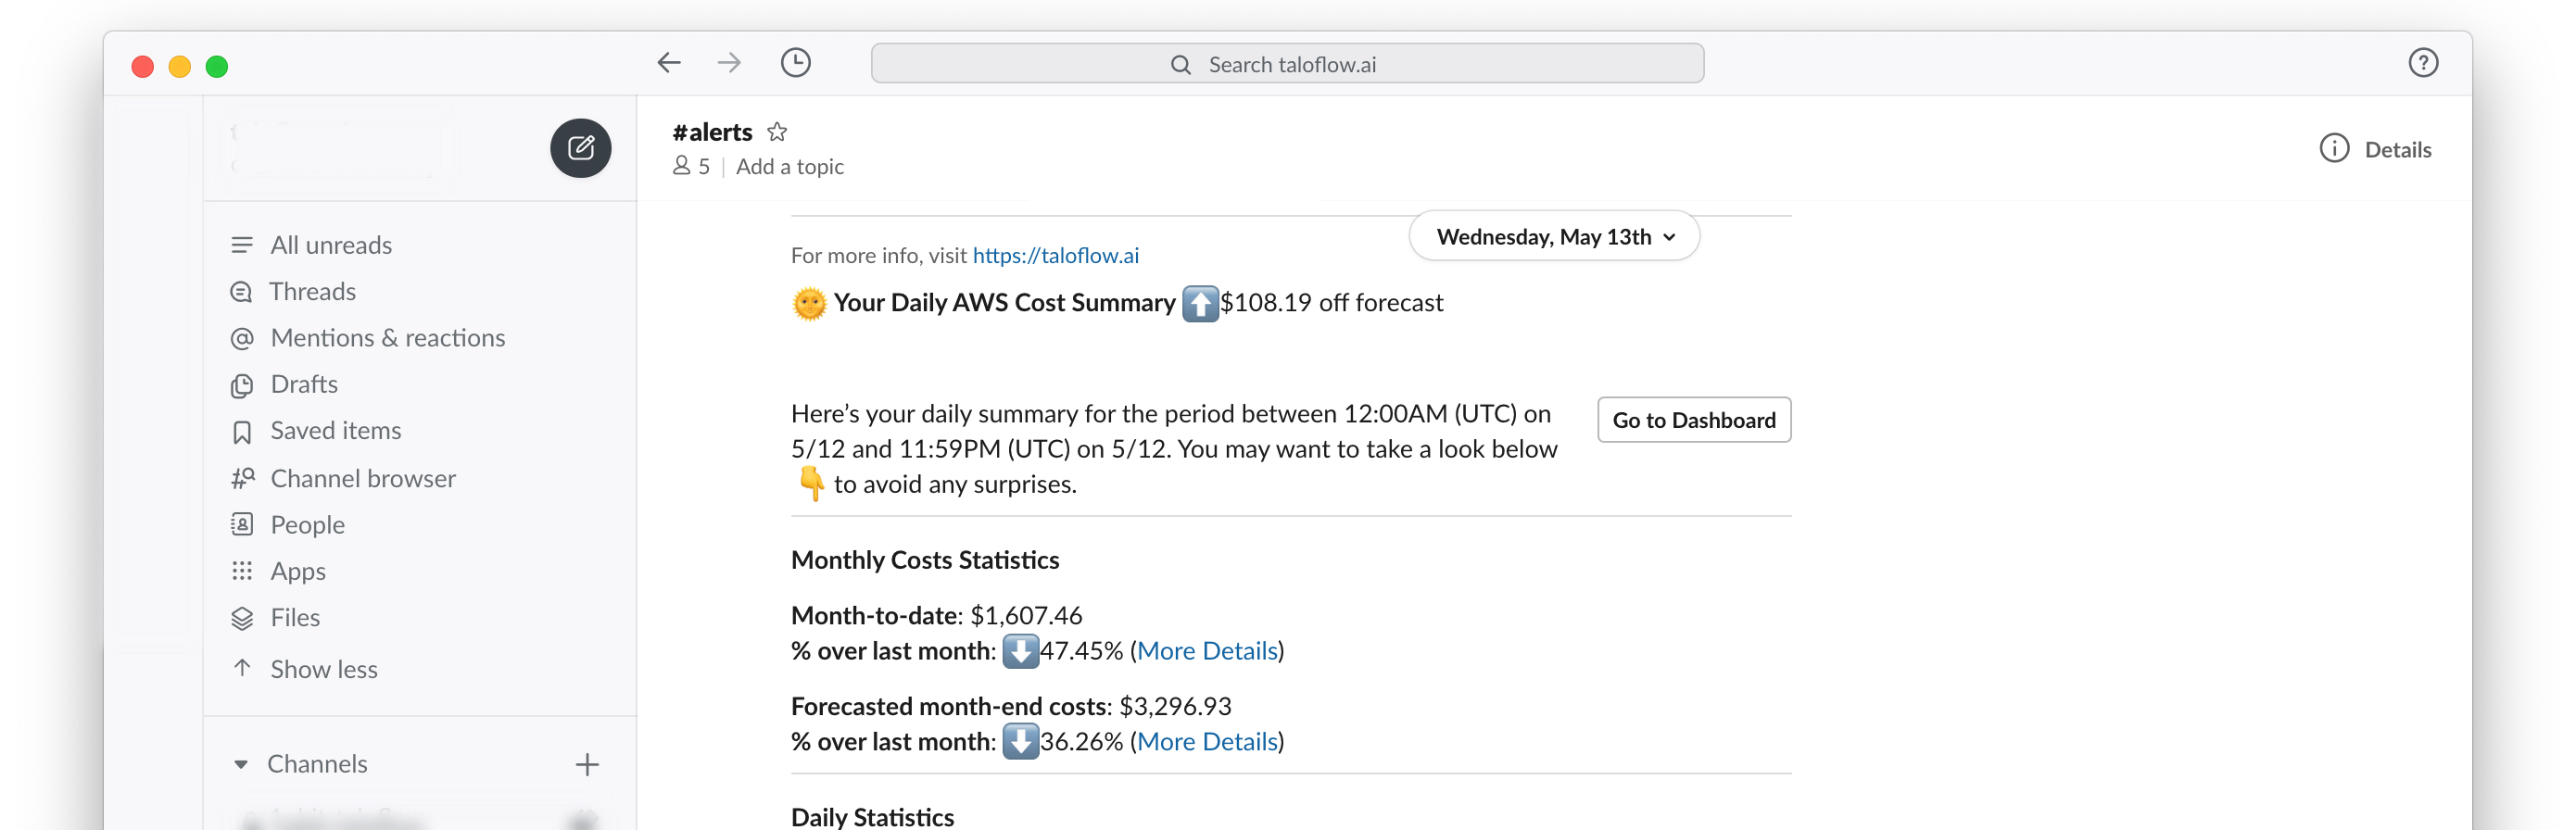
Task: Click the $108.19 off forecast text
Action: [1331, 302]
